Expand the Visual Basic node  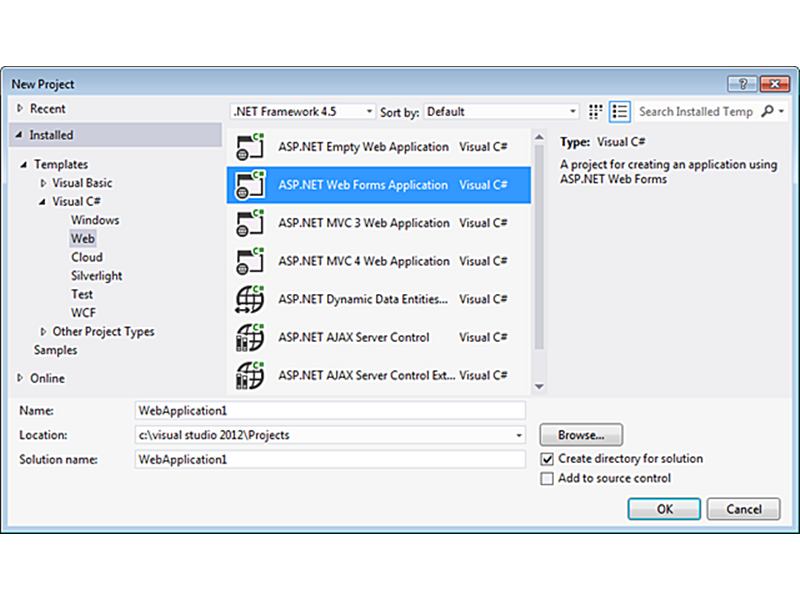coord(43,183)
